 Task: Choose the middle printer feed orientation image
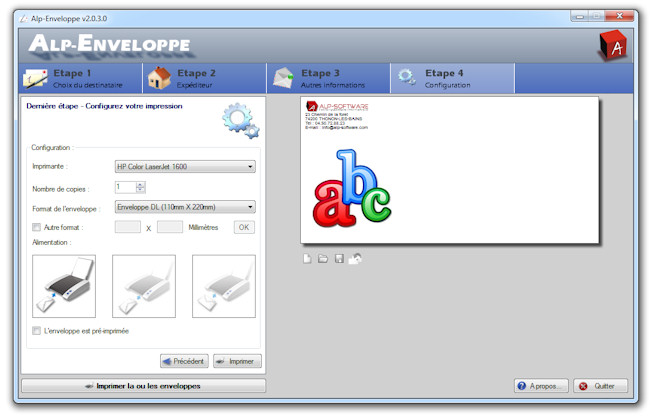point(144,286)
